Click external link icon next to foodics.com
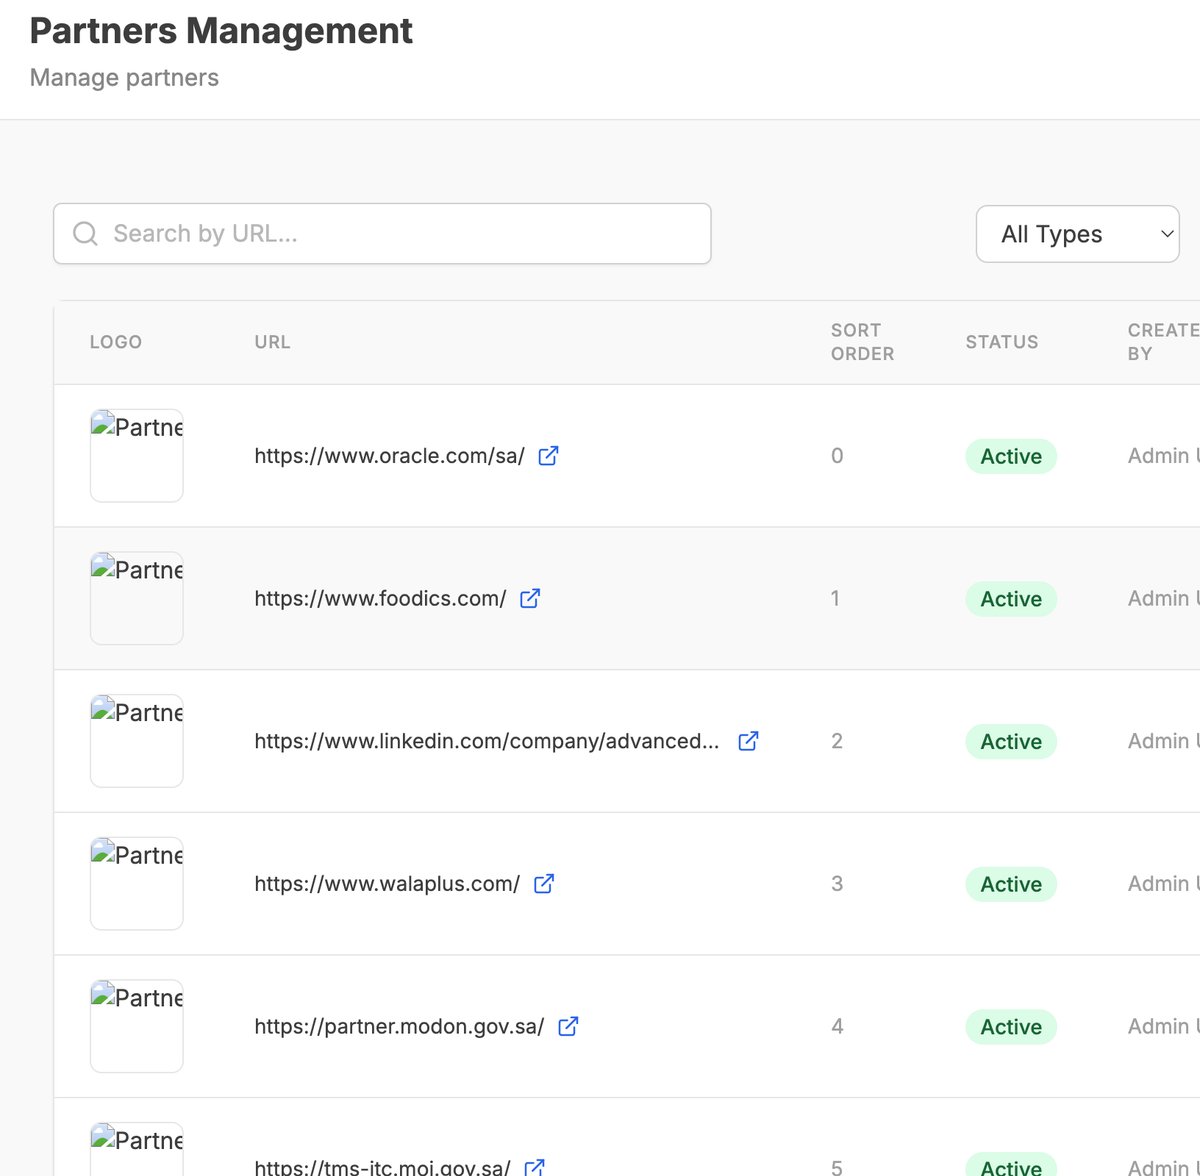 pyautogui.click(x=530, y=599)
